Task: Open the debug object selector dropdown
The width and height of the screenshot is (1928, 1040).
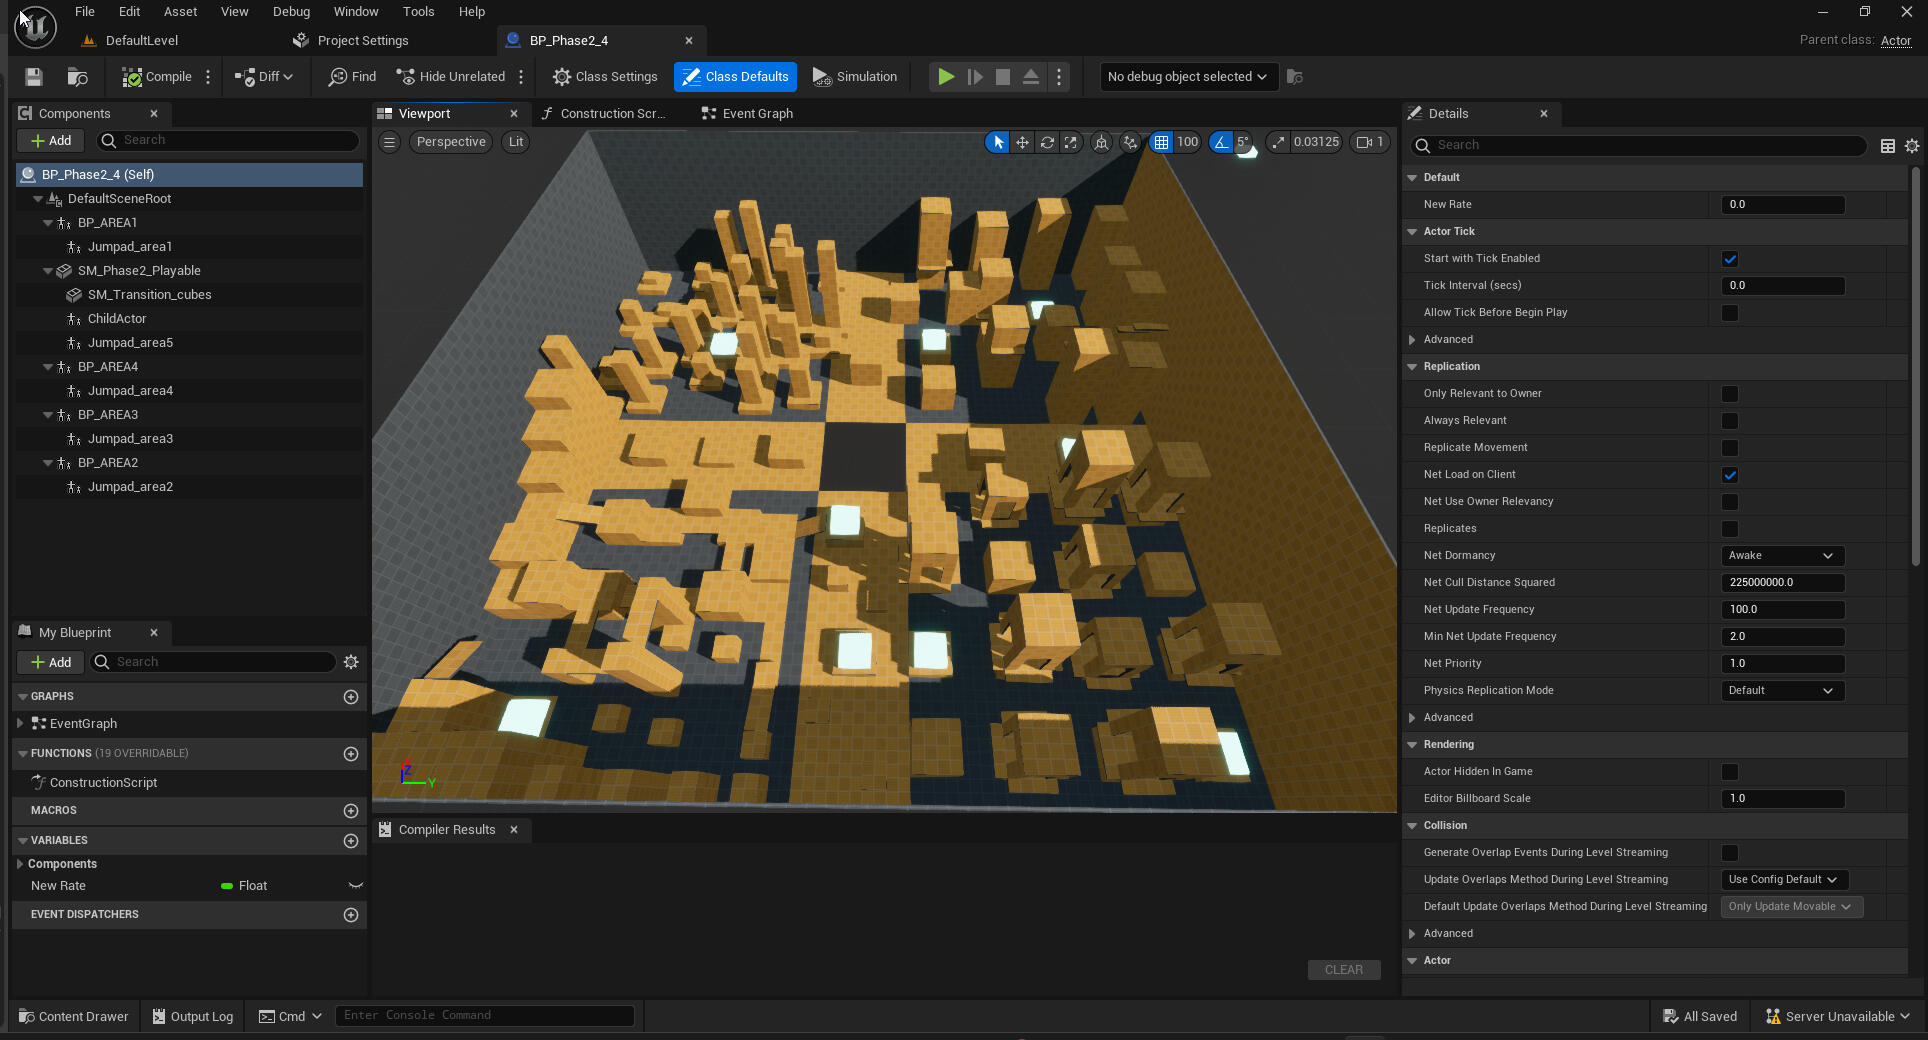Action: [1187, 77]
